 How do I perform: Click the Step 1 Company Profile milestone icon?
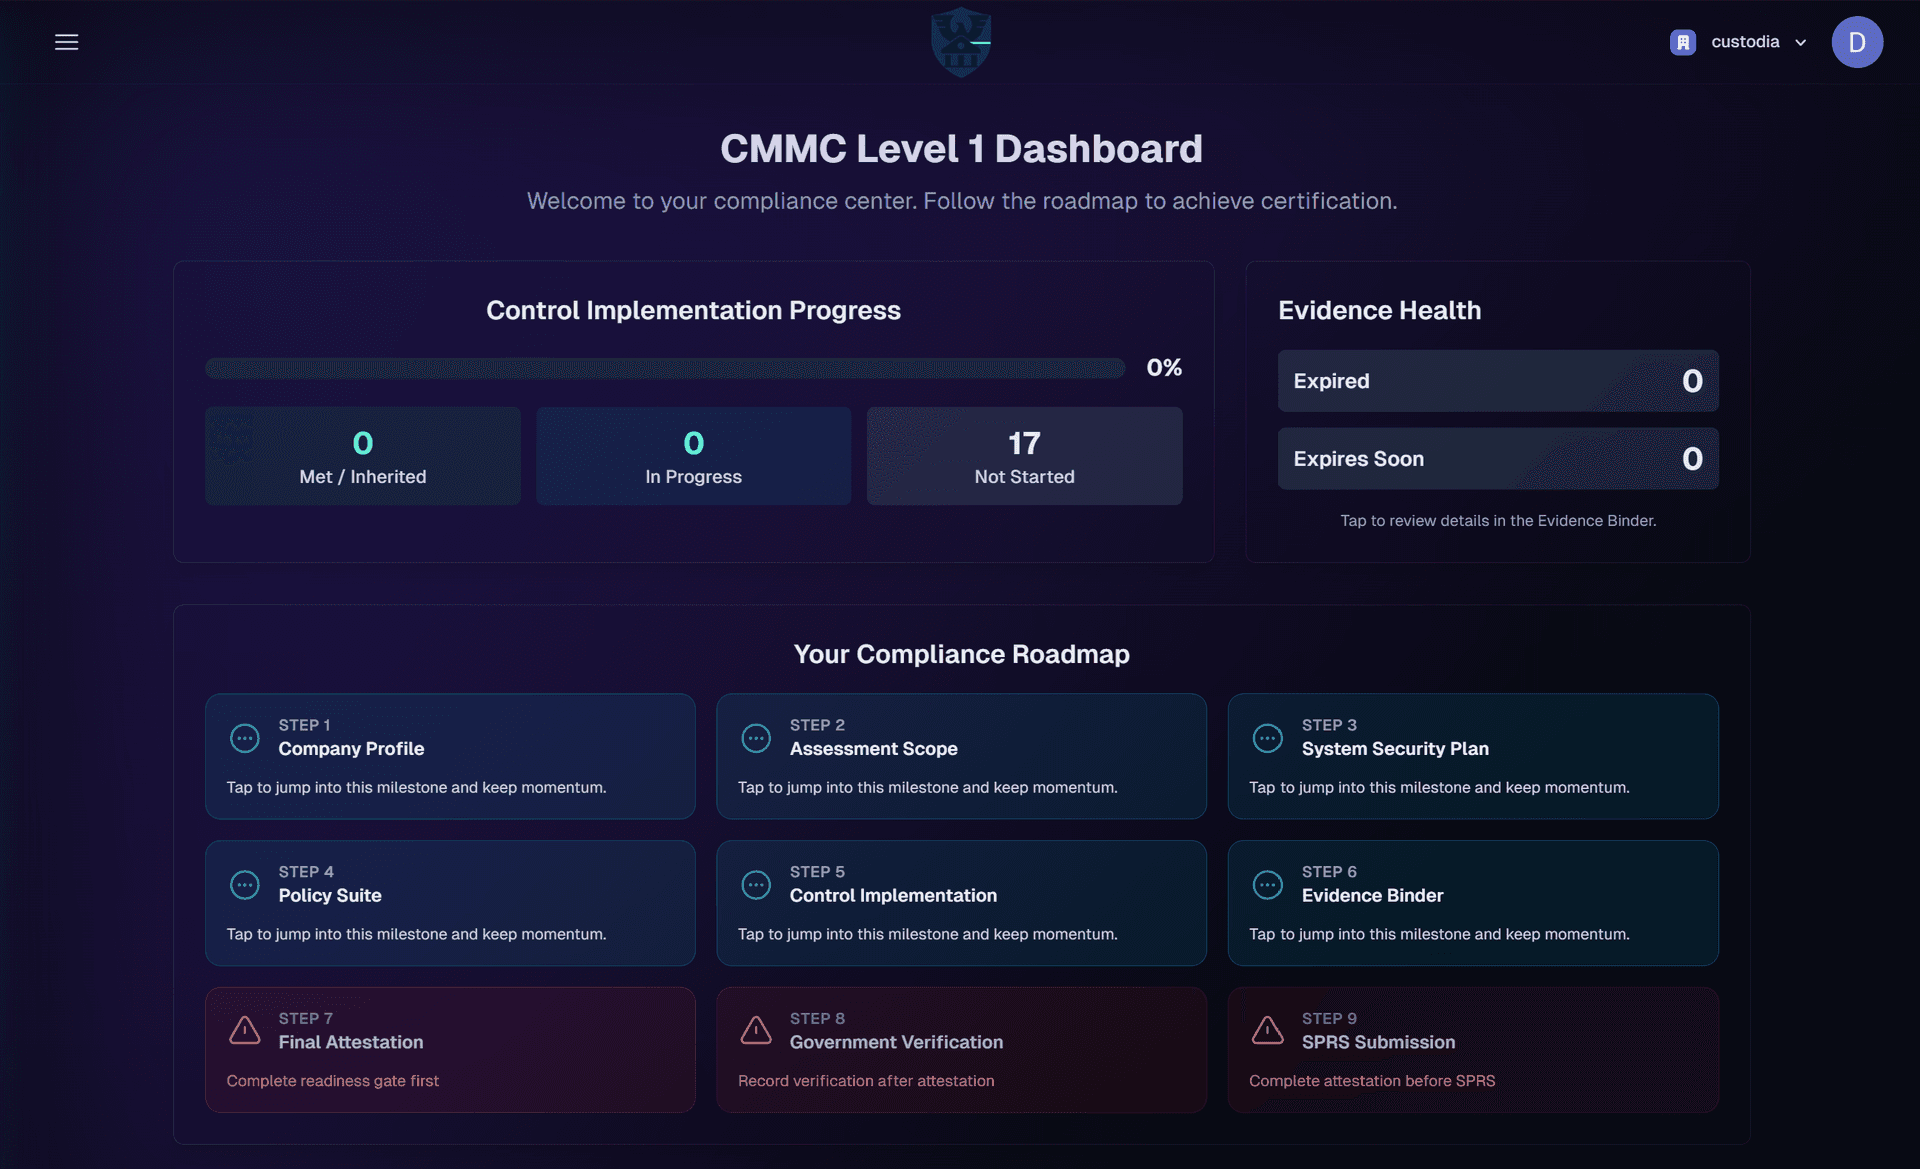[245, 738]
